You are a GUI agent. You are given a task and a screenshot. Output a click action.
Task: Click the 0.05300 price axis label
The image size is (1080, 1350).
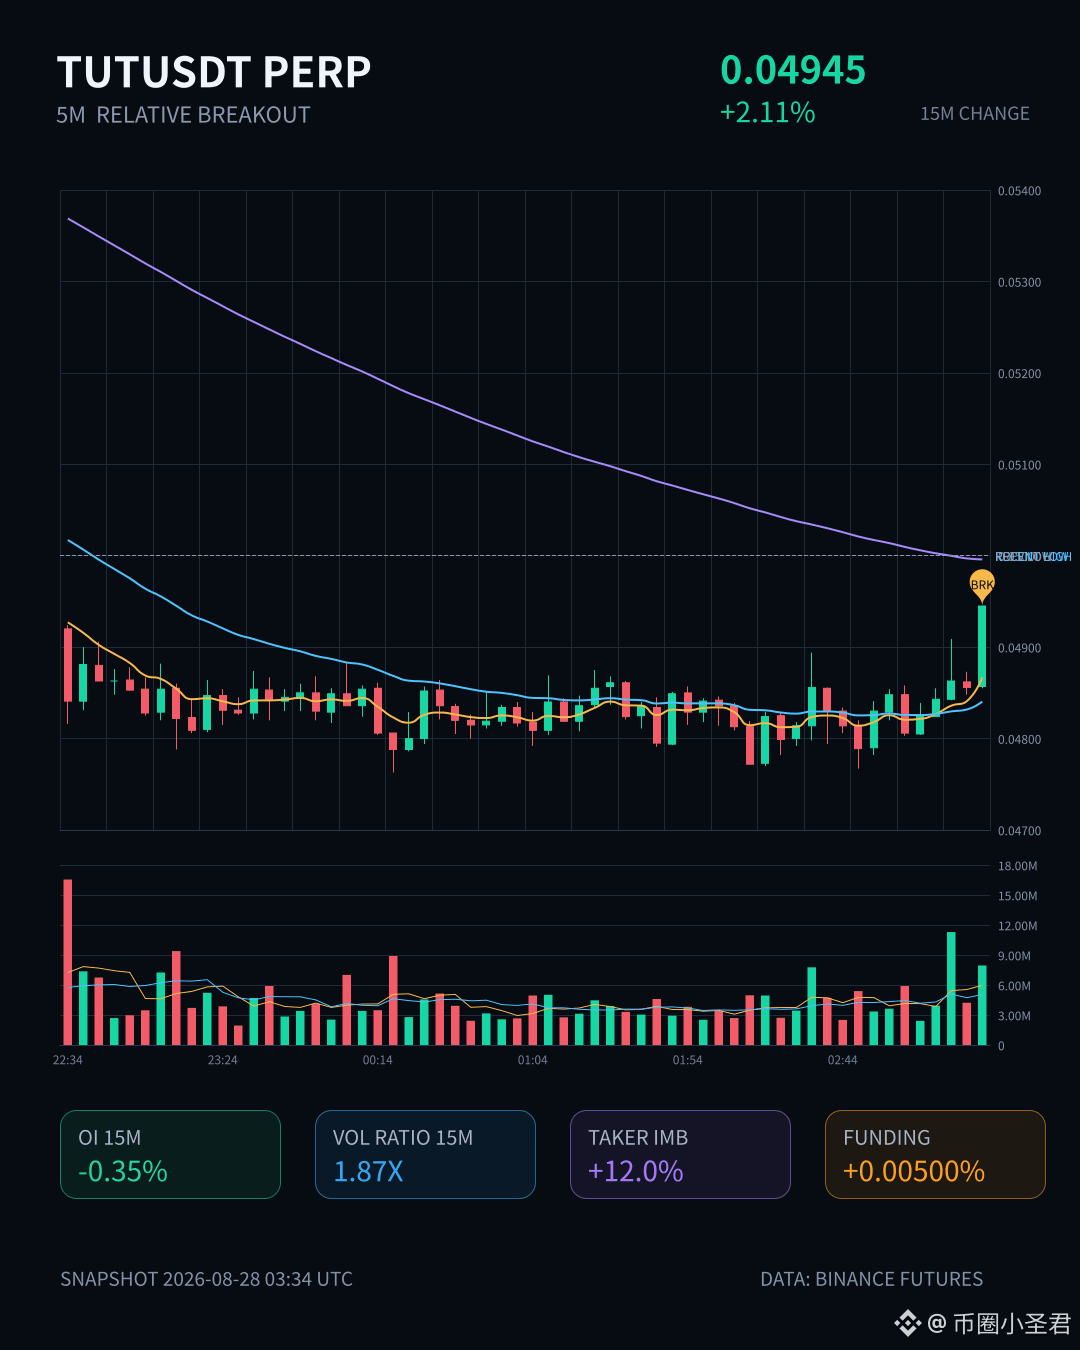point(1019,282)
